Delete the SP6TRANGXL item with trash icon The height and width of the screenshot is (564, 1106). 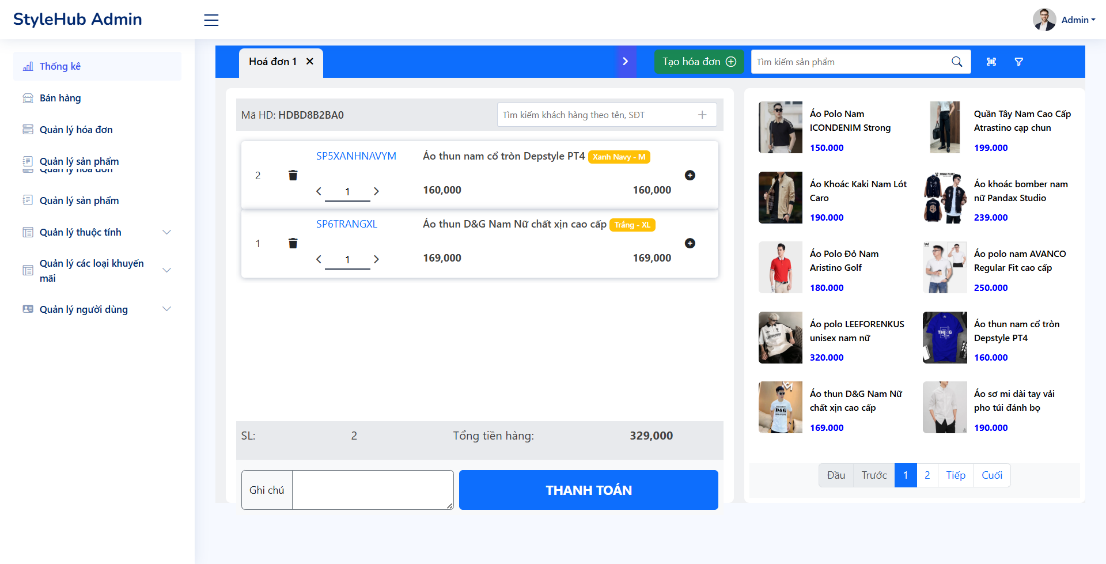[293, 243]
